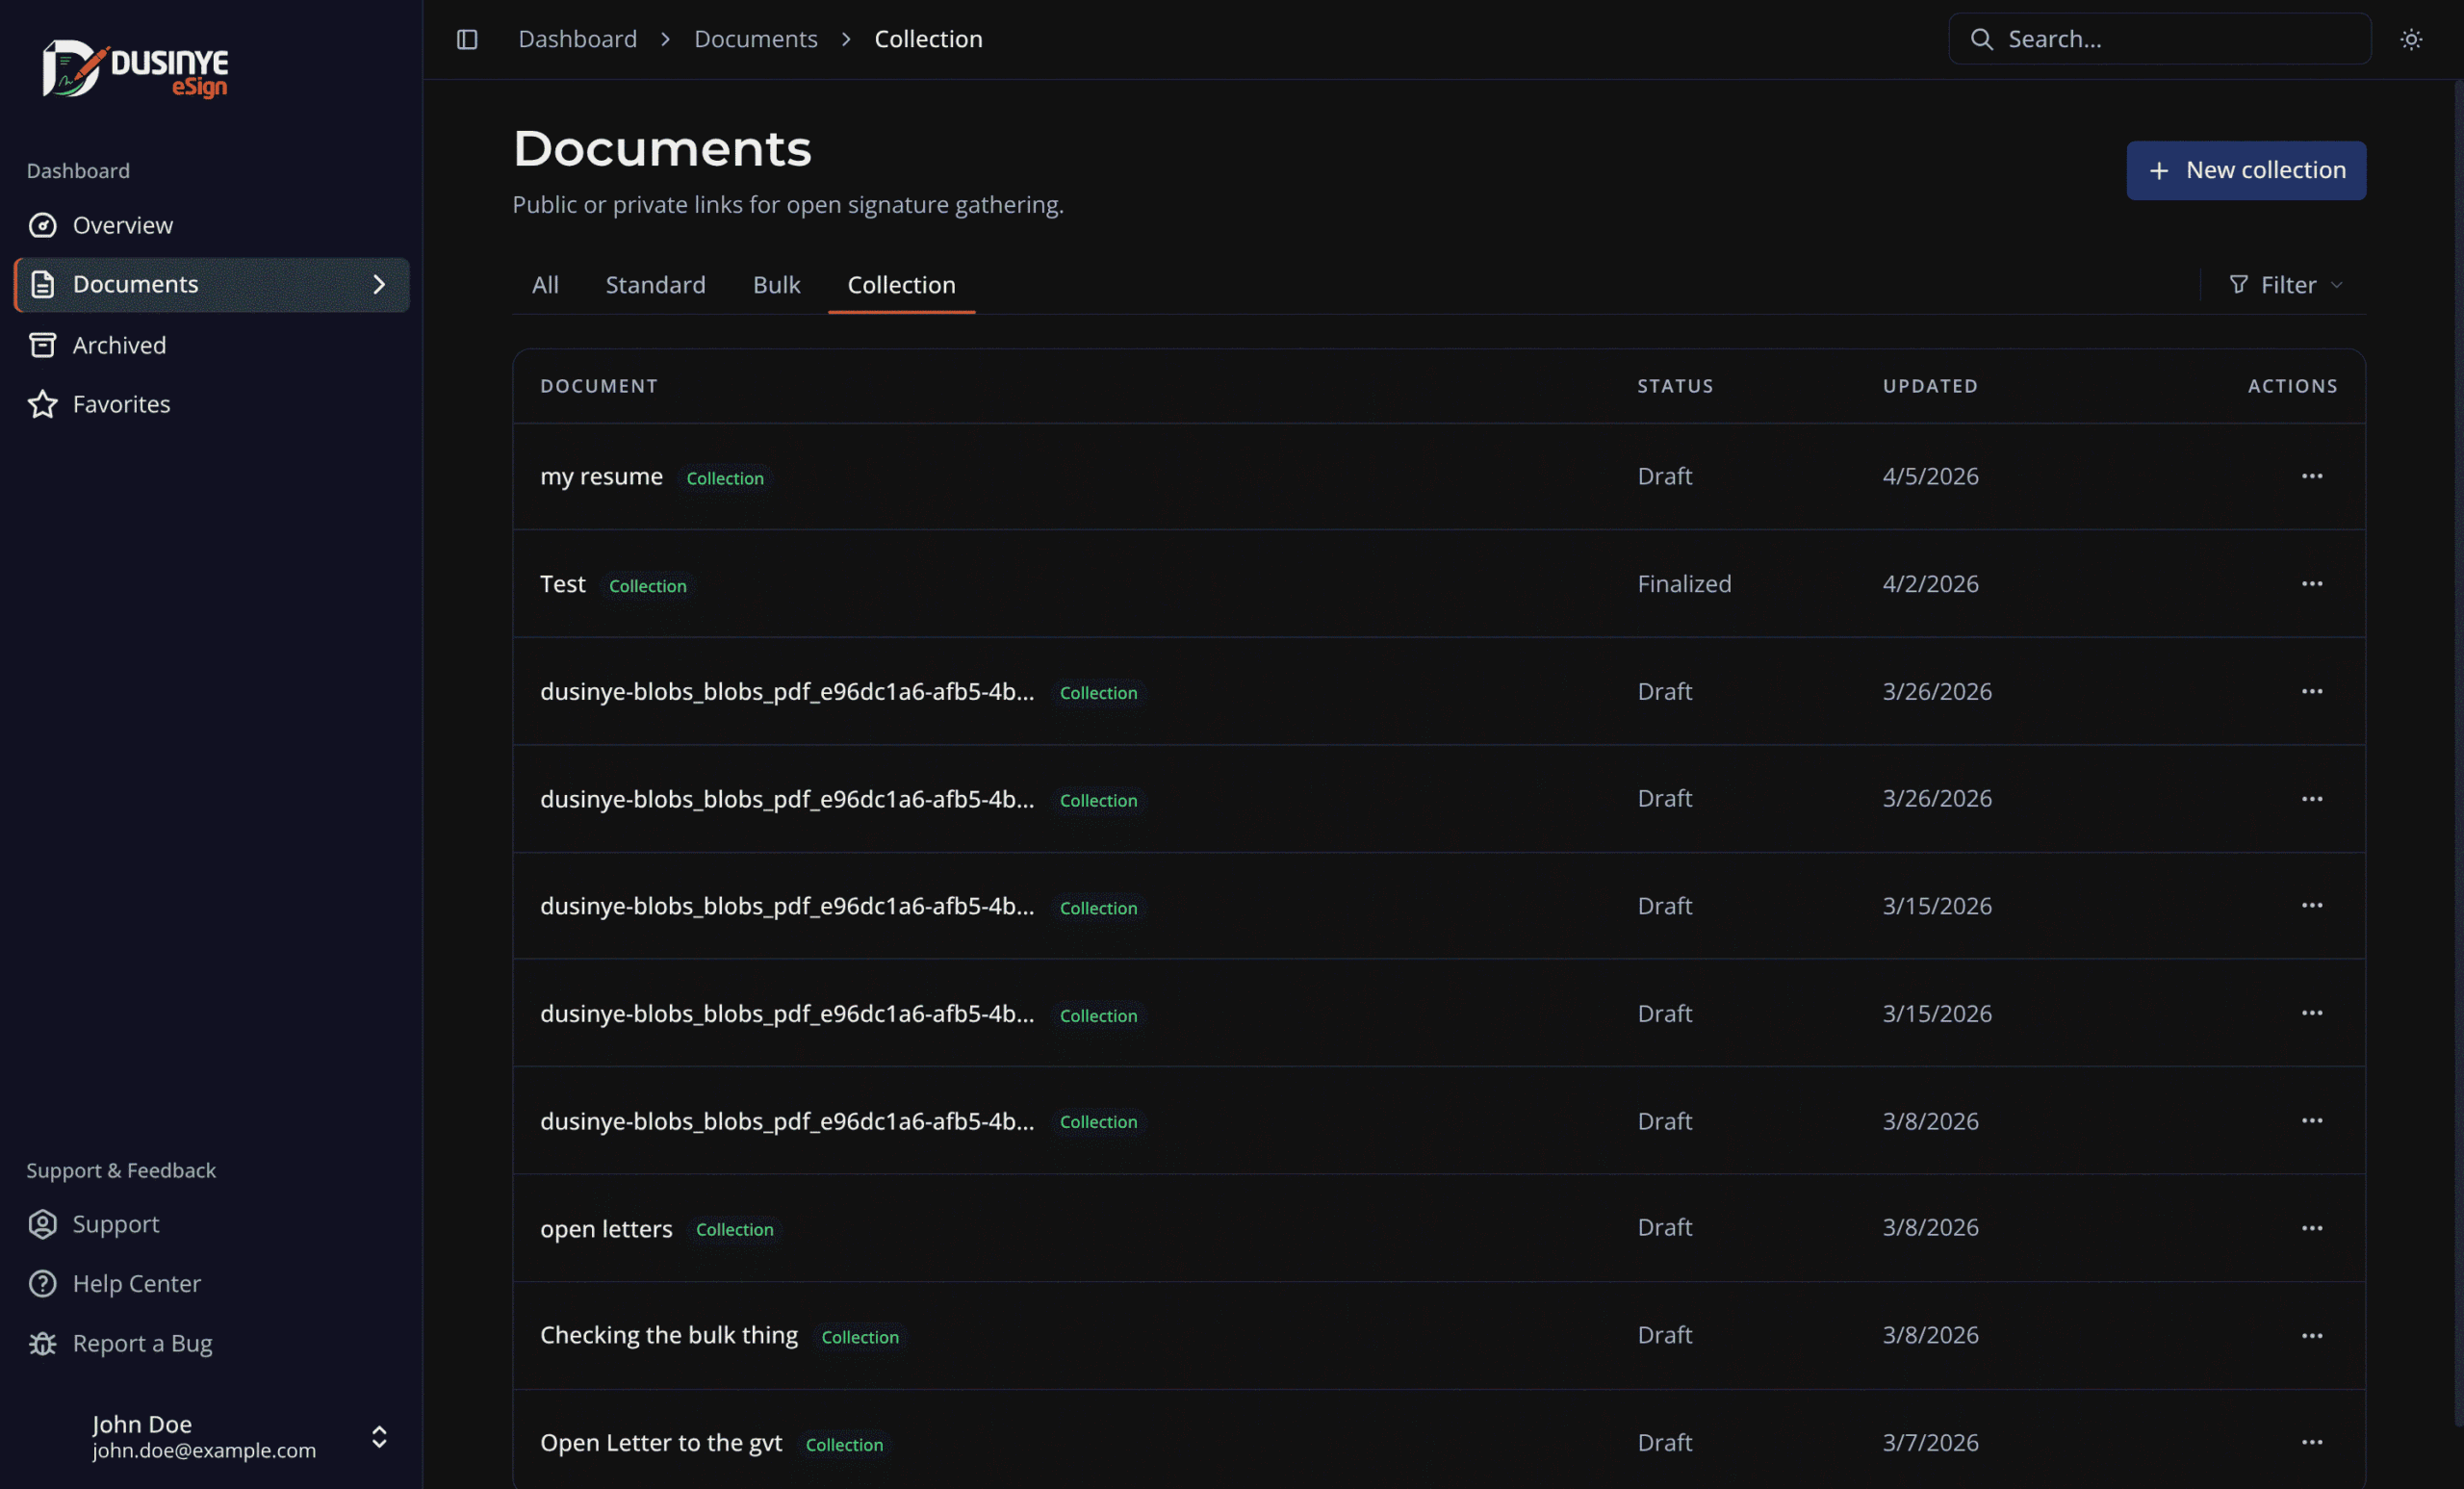The width and height of the screenshot is (2464, 1489).
Task: Open the Checking the bulk thing document
Action: (x=669, y=1336)
